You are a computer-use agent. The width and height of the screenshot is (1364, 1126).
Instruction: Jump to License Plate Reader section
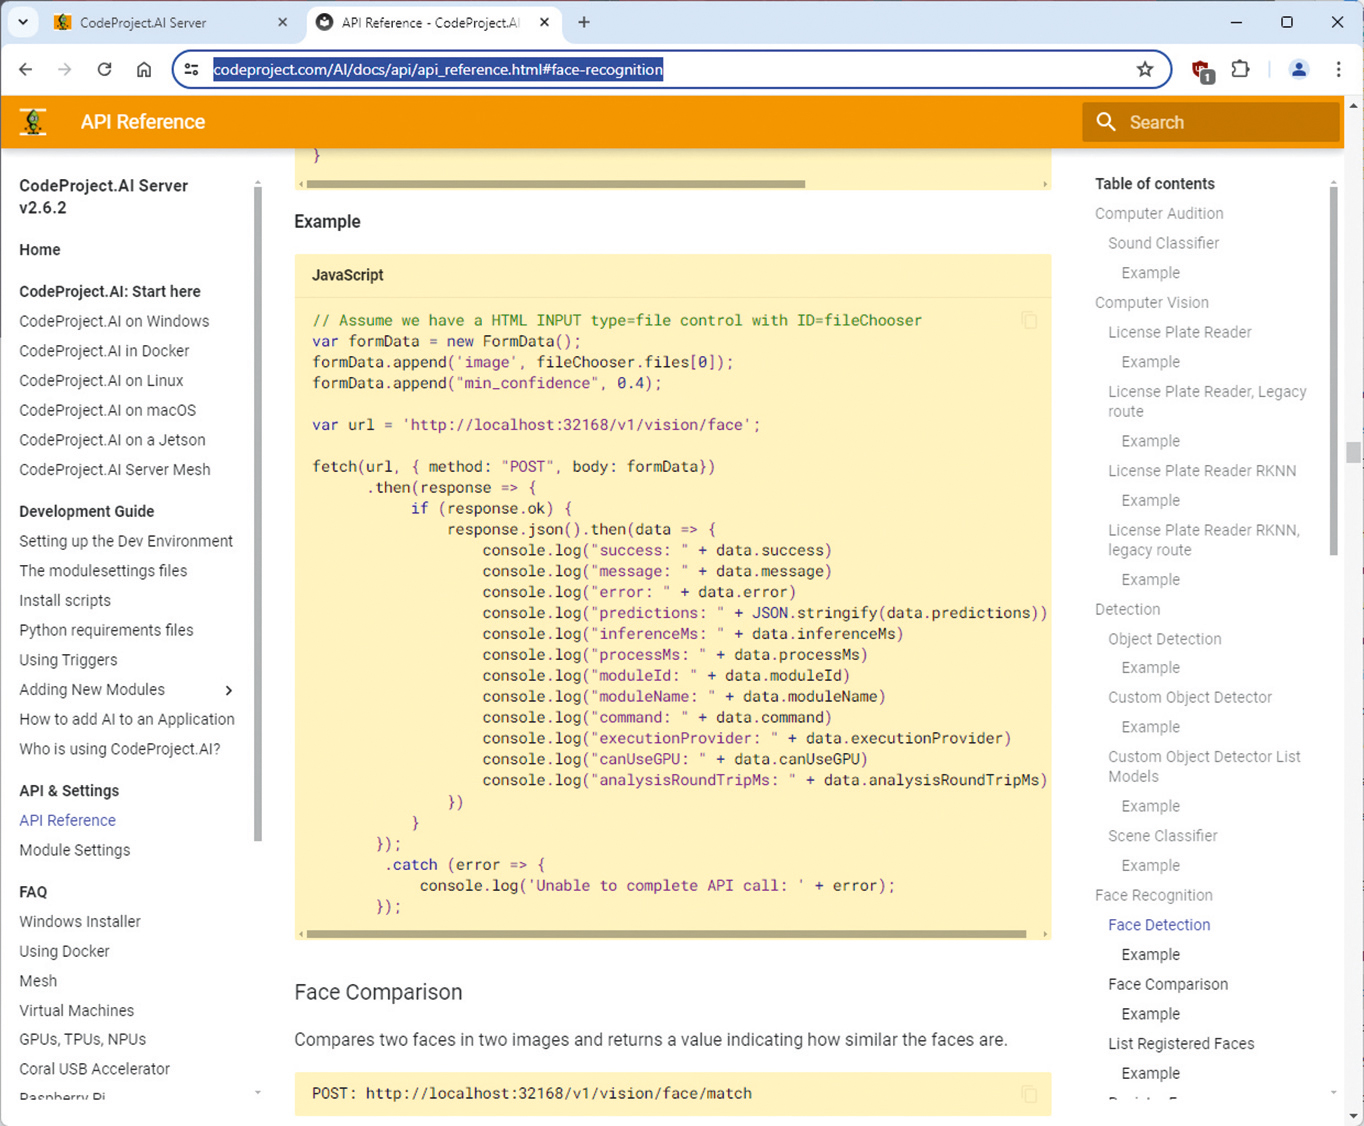[1179, 332]
